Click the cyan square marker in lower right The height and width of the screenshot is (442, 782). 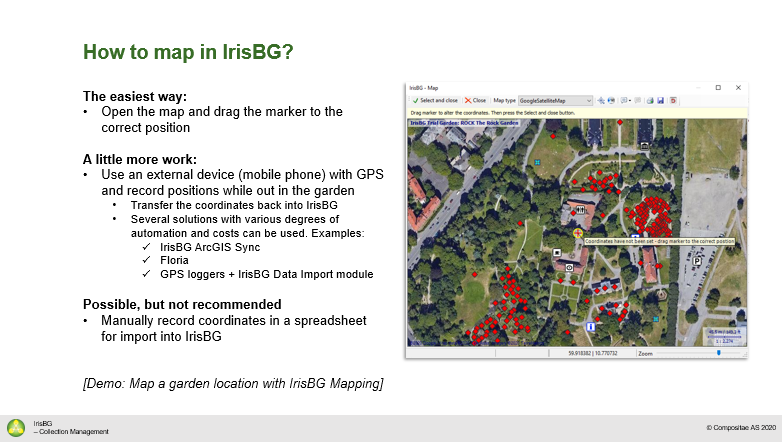[x=656, y=319]
